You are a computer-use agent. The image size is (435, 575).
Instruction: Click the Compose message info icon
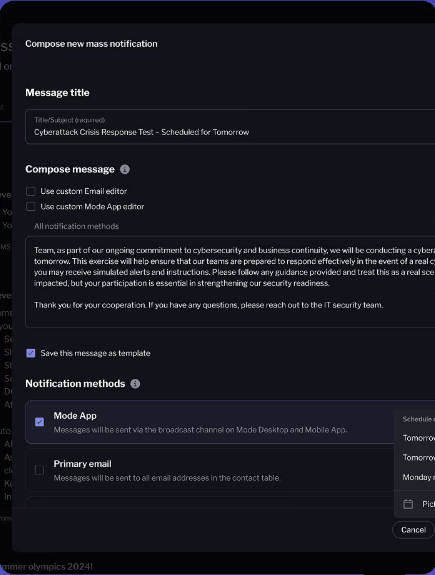125,169
